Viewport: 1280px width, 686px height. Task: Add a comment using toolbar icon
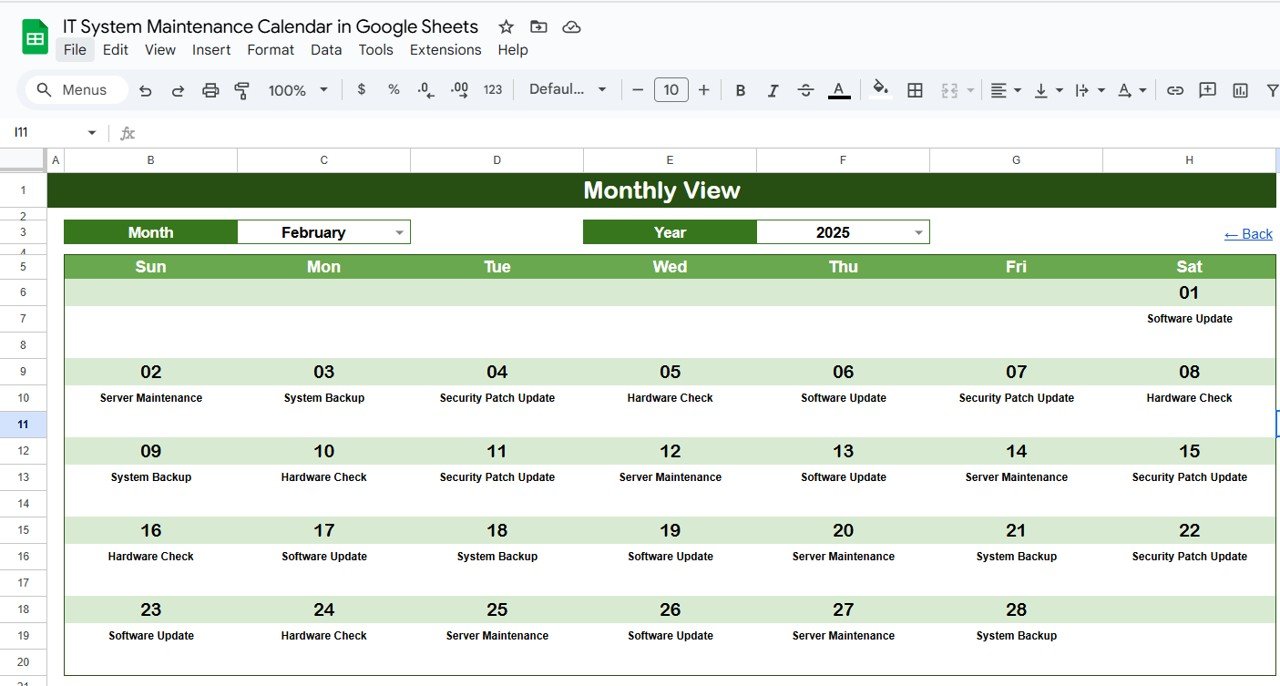pyautogui.click(x=1207, y=90)
